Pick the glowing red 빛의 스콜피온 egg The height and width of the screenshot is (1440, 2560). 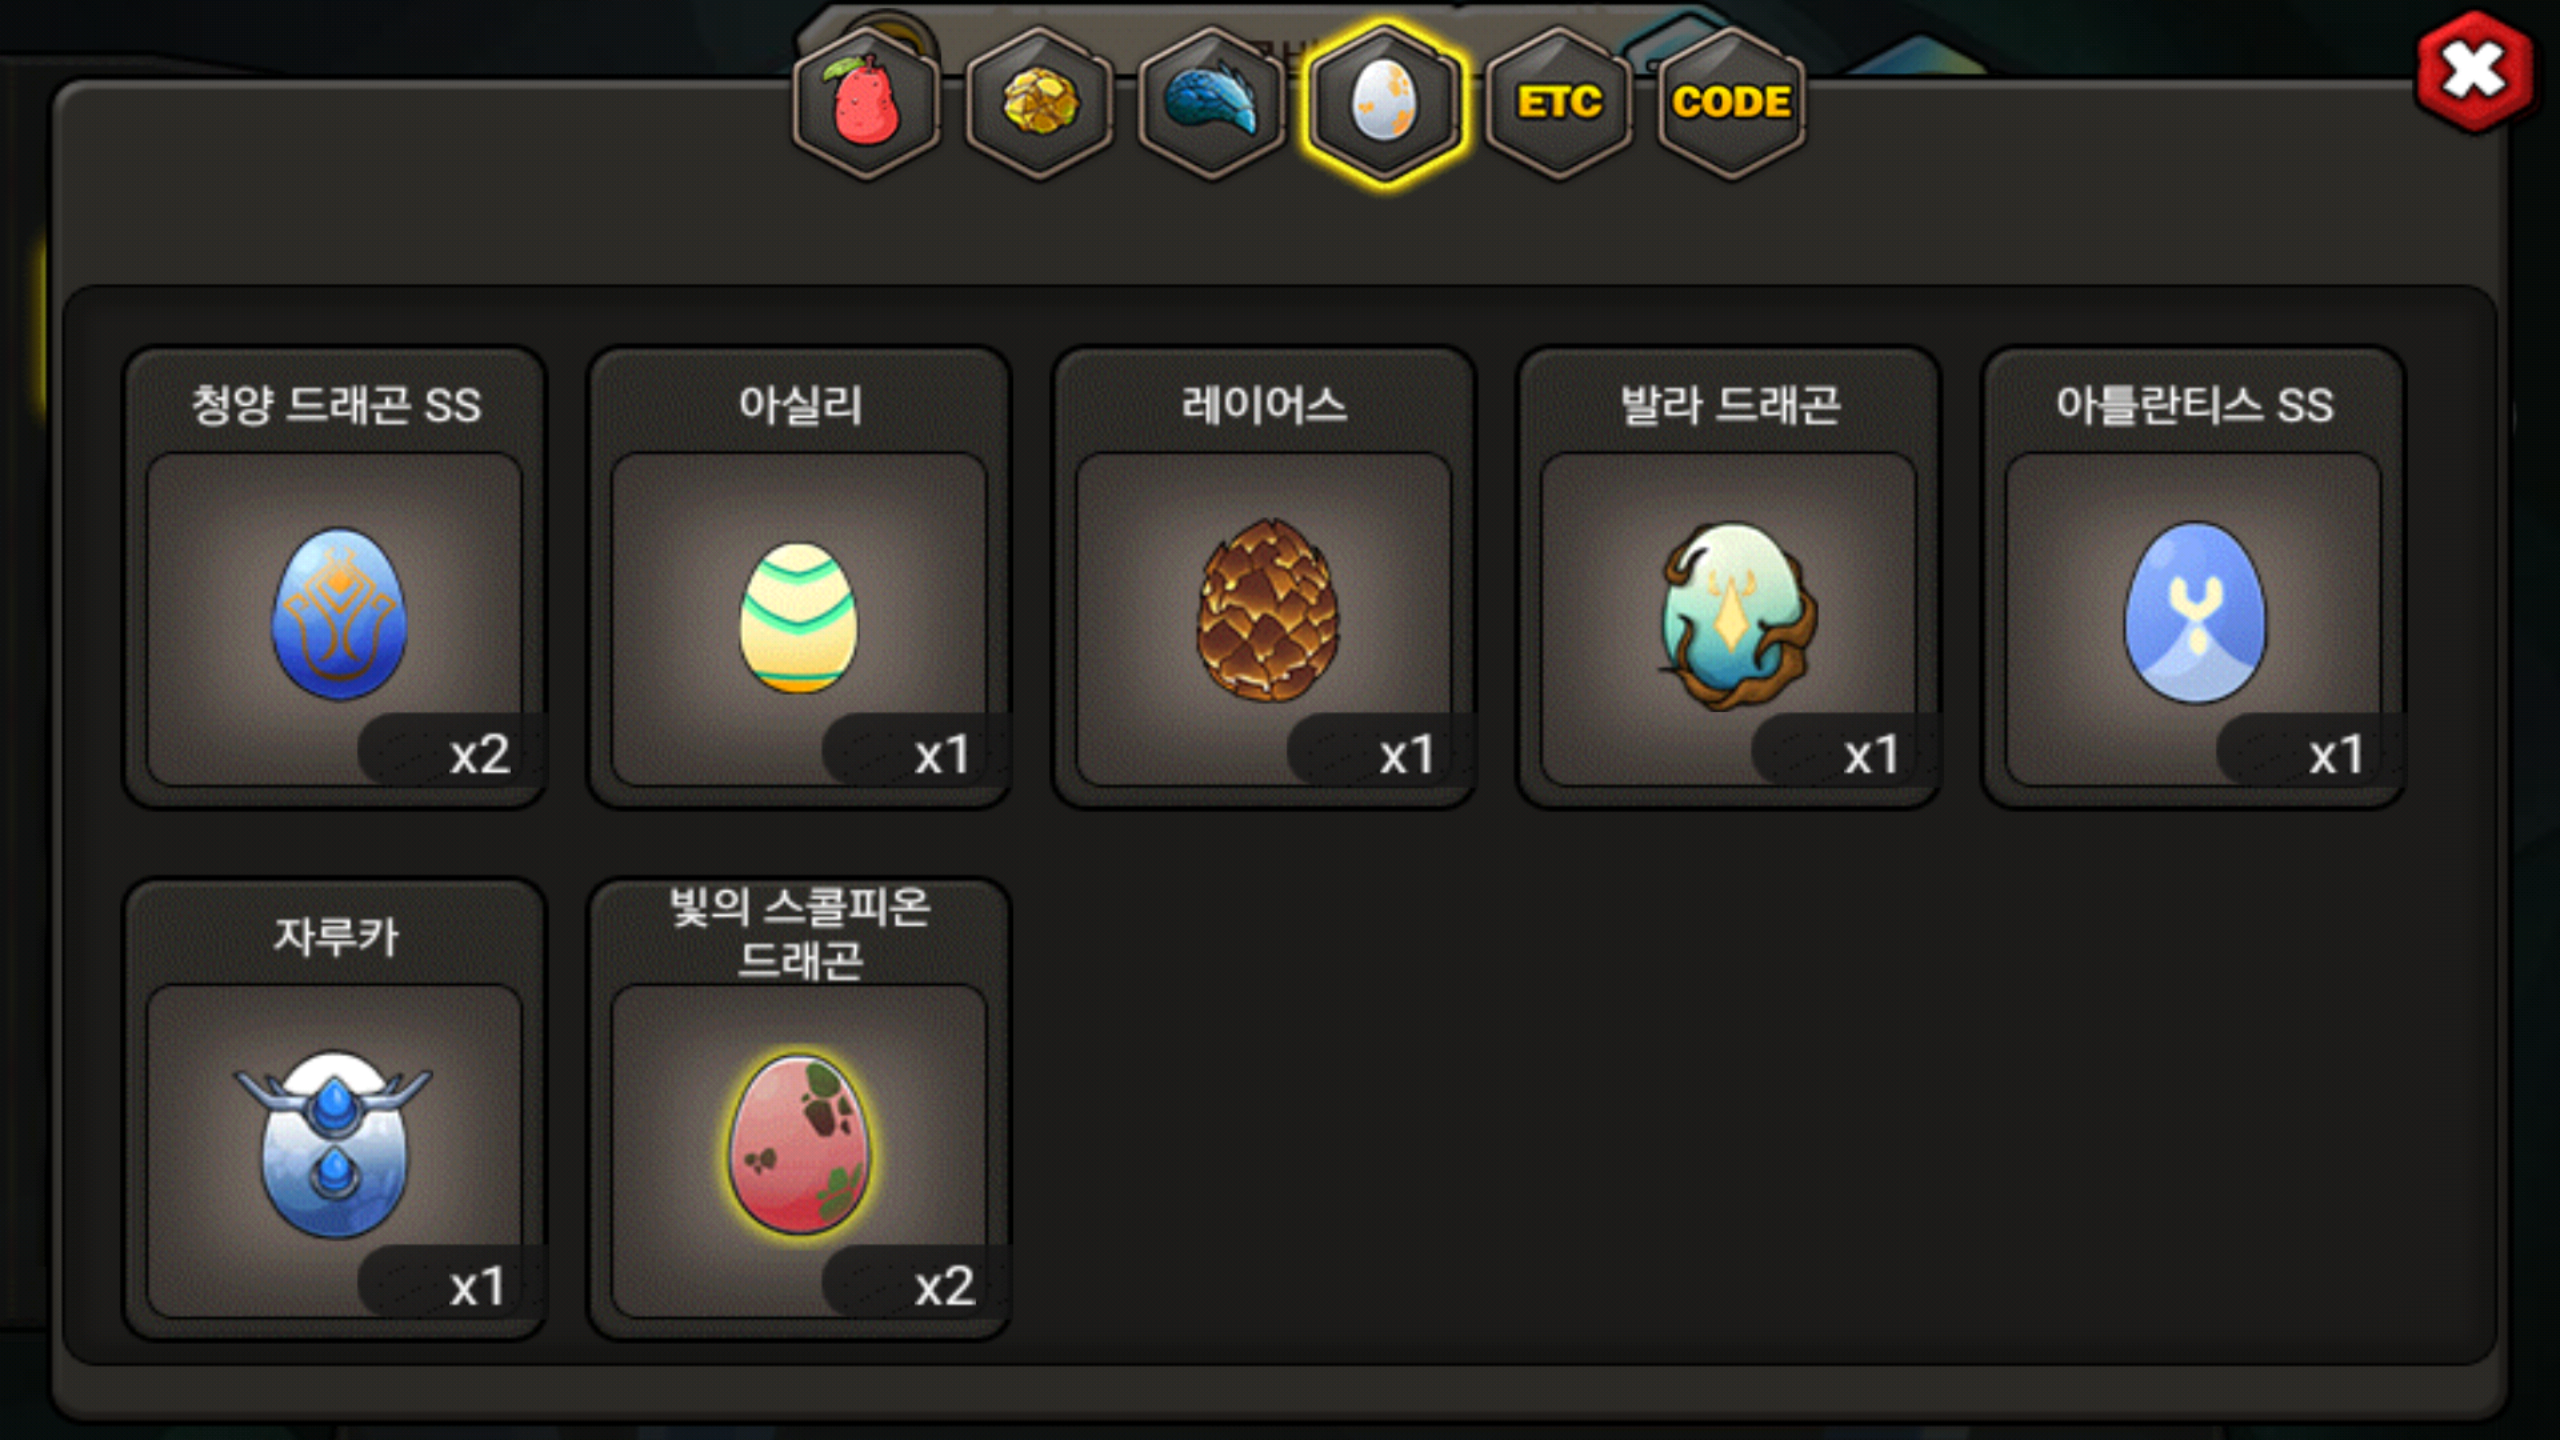click(x=798, y=1143)
